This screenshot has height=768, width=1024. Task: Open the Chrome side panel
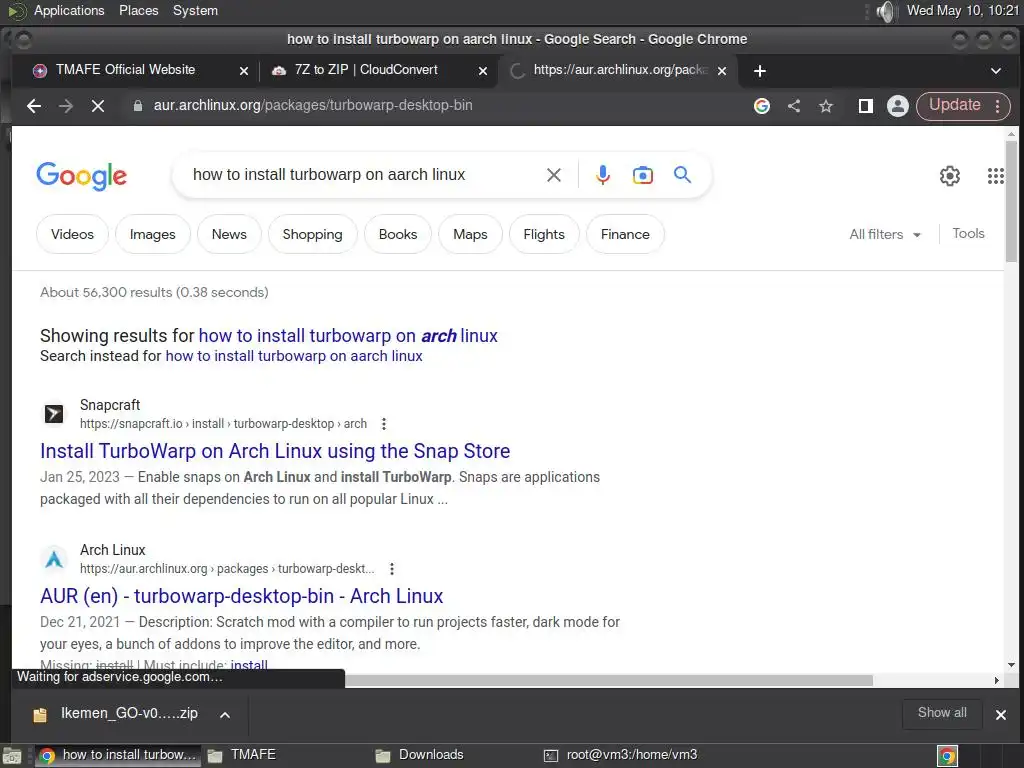tap(865, 106)
